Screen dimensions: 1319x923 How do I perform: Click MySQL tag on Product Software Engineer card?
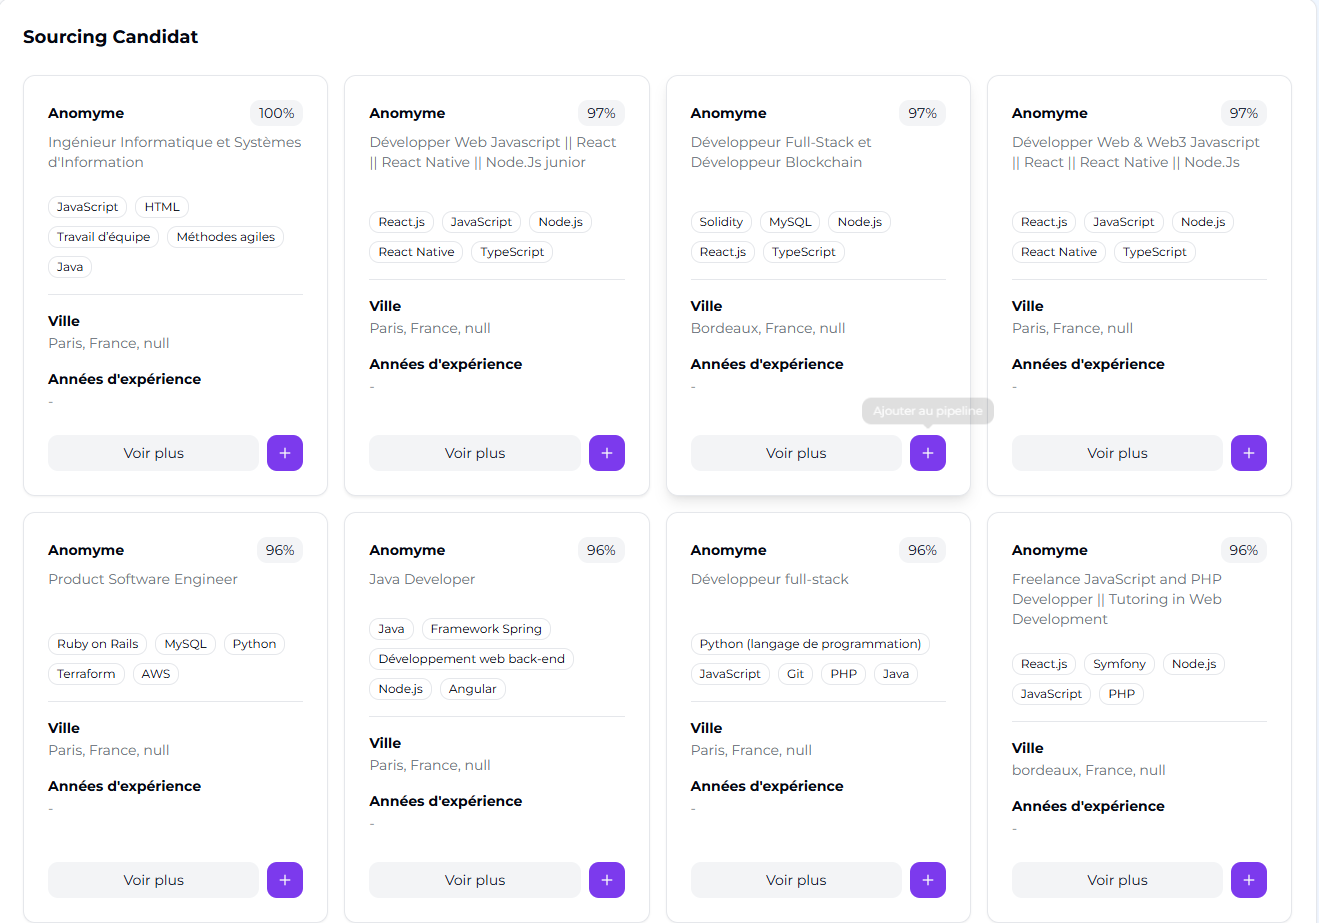(185, 644)
